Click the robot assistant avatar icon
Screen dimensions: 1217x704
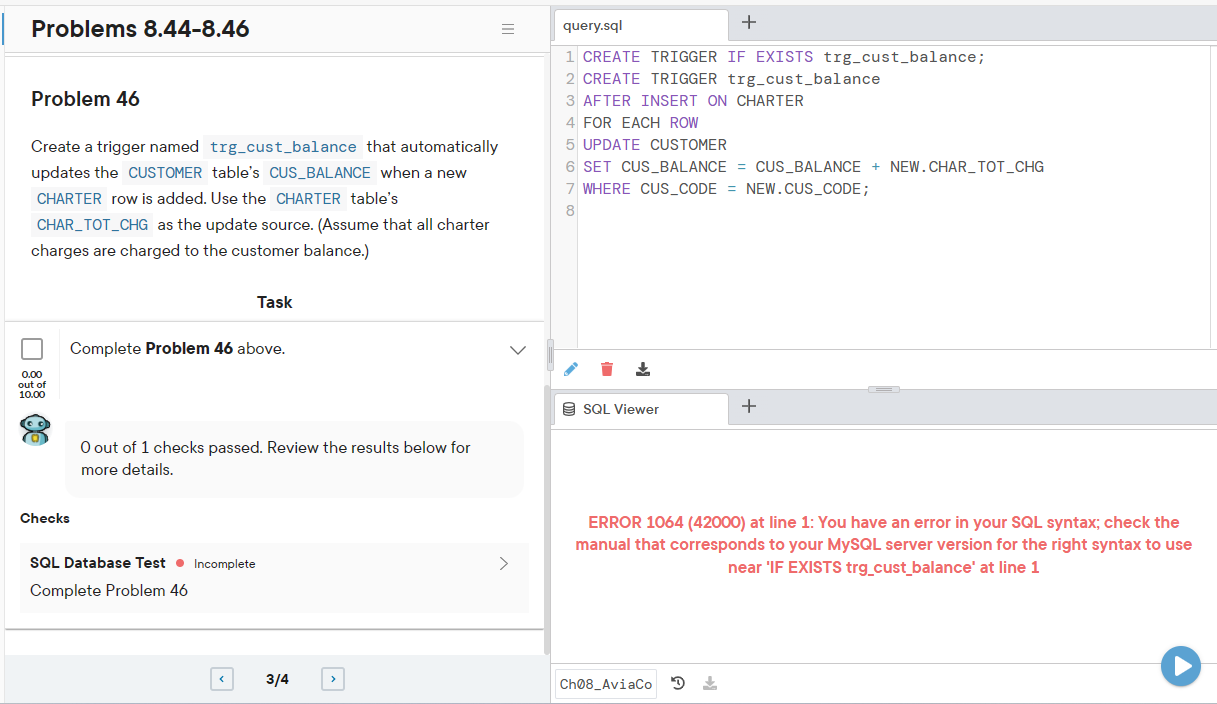(x=34, y=430)
